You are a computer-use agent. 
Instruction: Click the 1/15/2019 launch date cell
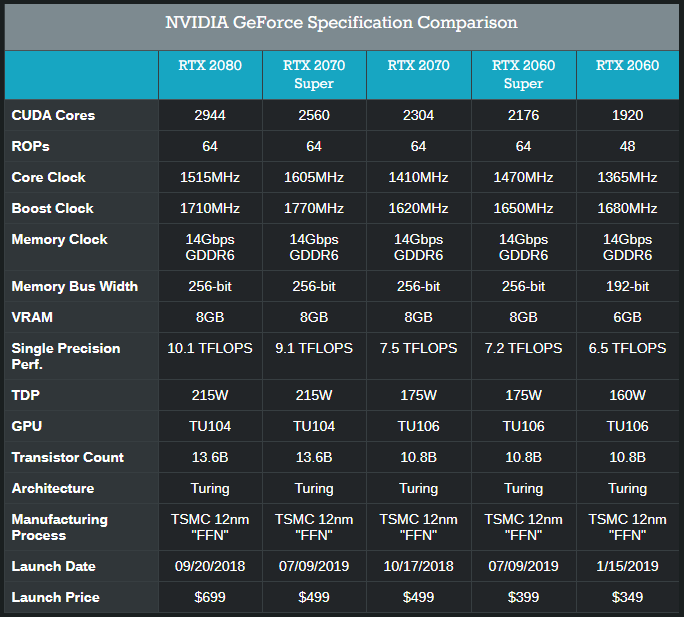(627, 566)
